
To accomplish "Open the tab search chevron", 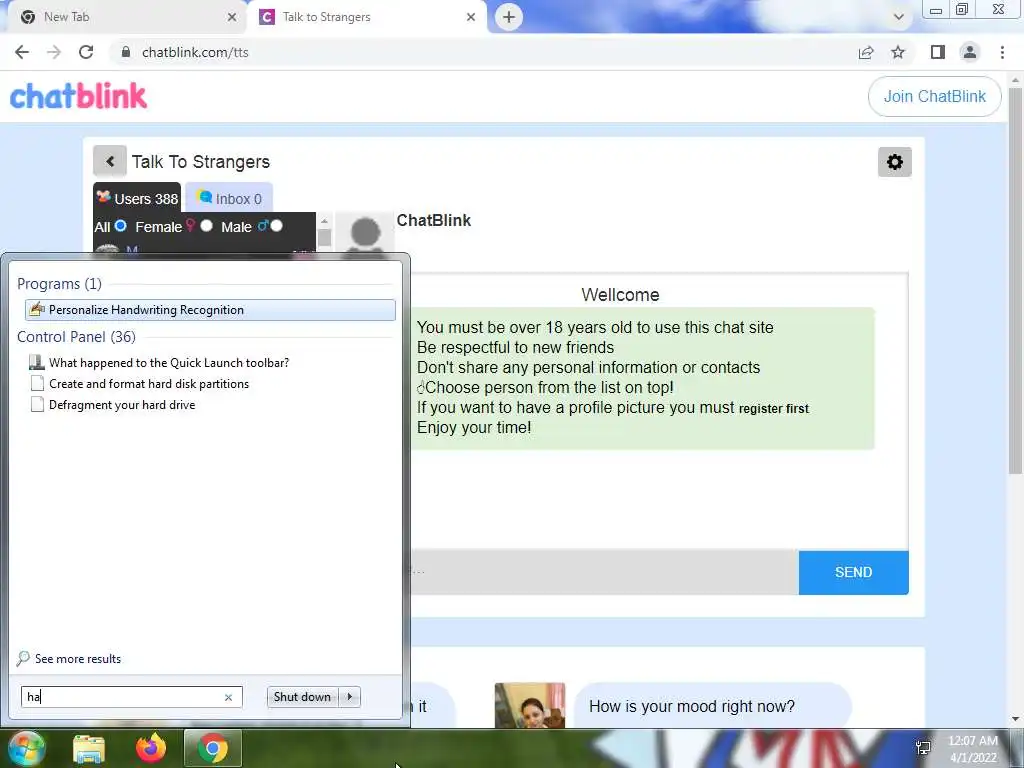I will point(899,17).
